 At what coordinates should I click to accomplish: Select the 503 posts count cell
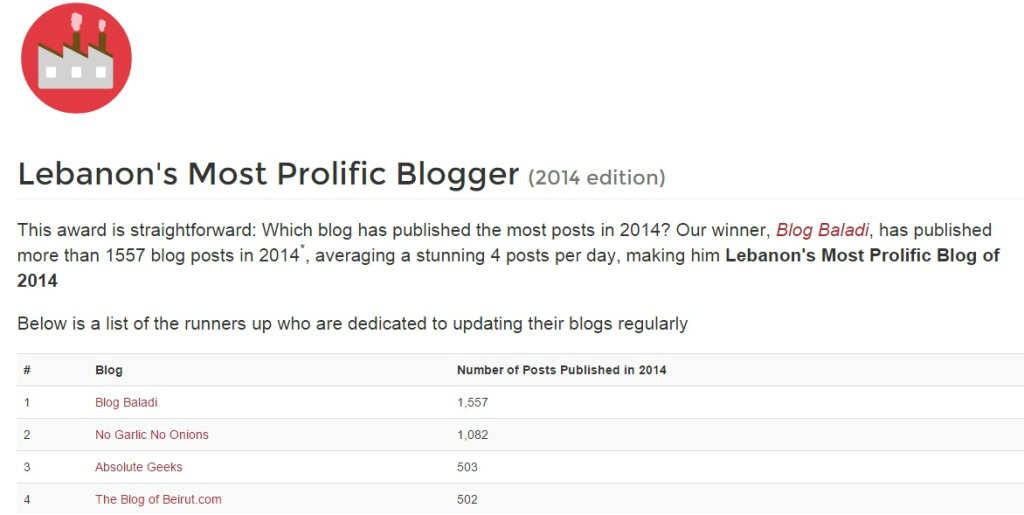coord(467,467)
